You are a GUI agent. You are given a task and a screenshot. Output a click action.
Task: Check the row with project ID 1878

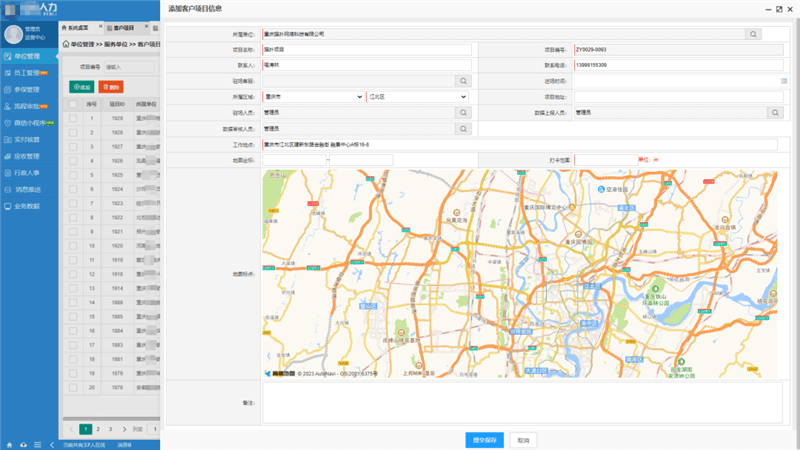point(73,388)
